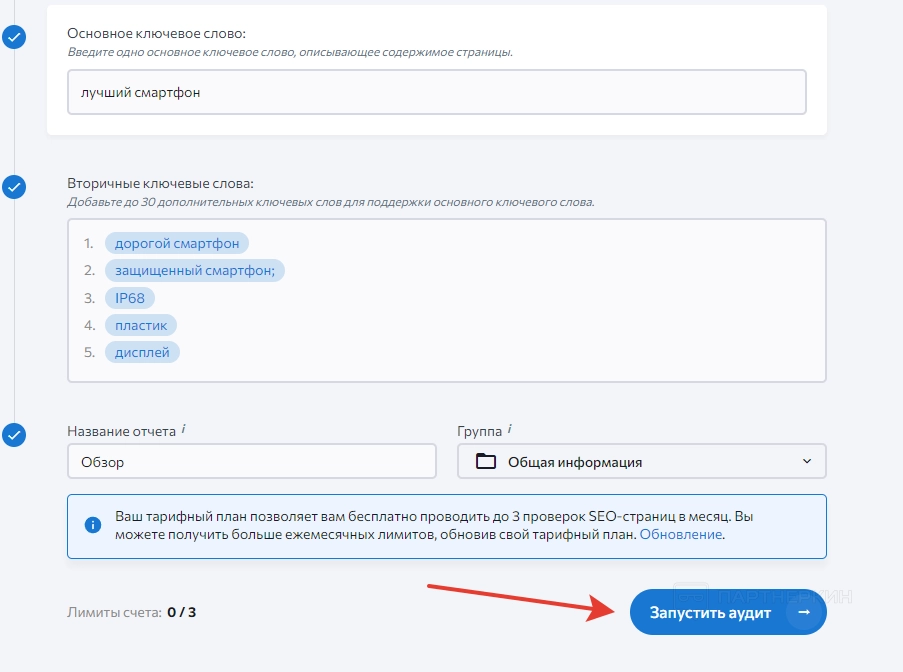Expand the Общая информация group dropdown
The width and height of the screenshot is (903, 672).
640,462
